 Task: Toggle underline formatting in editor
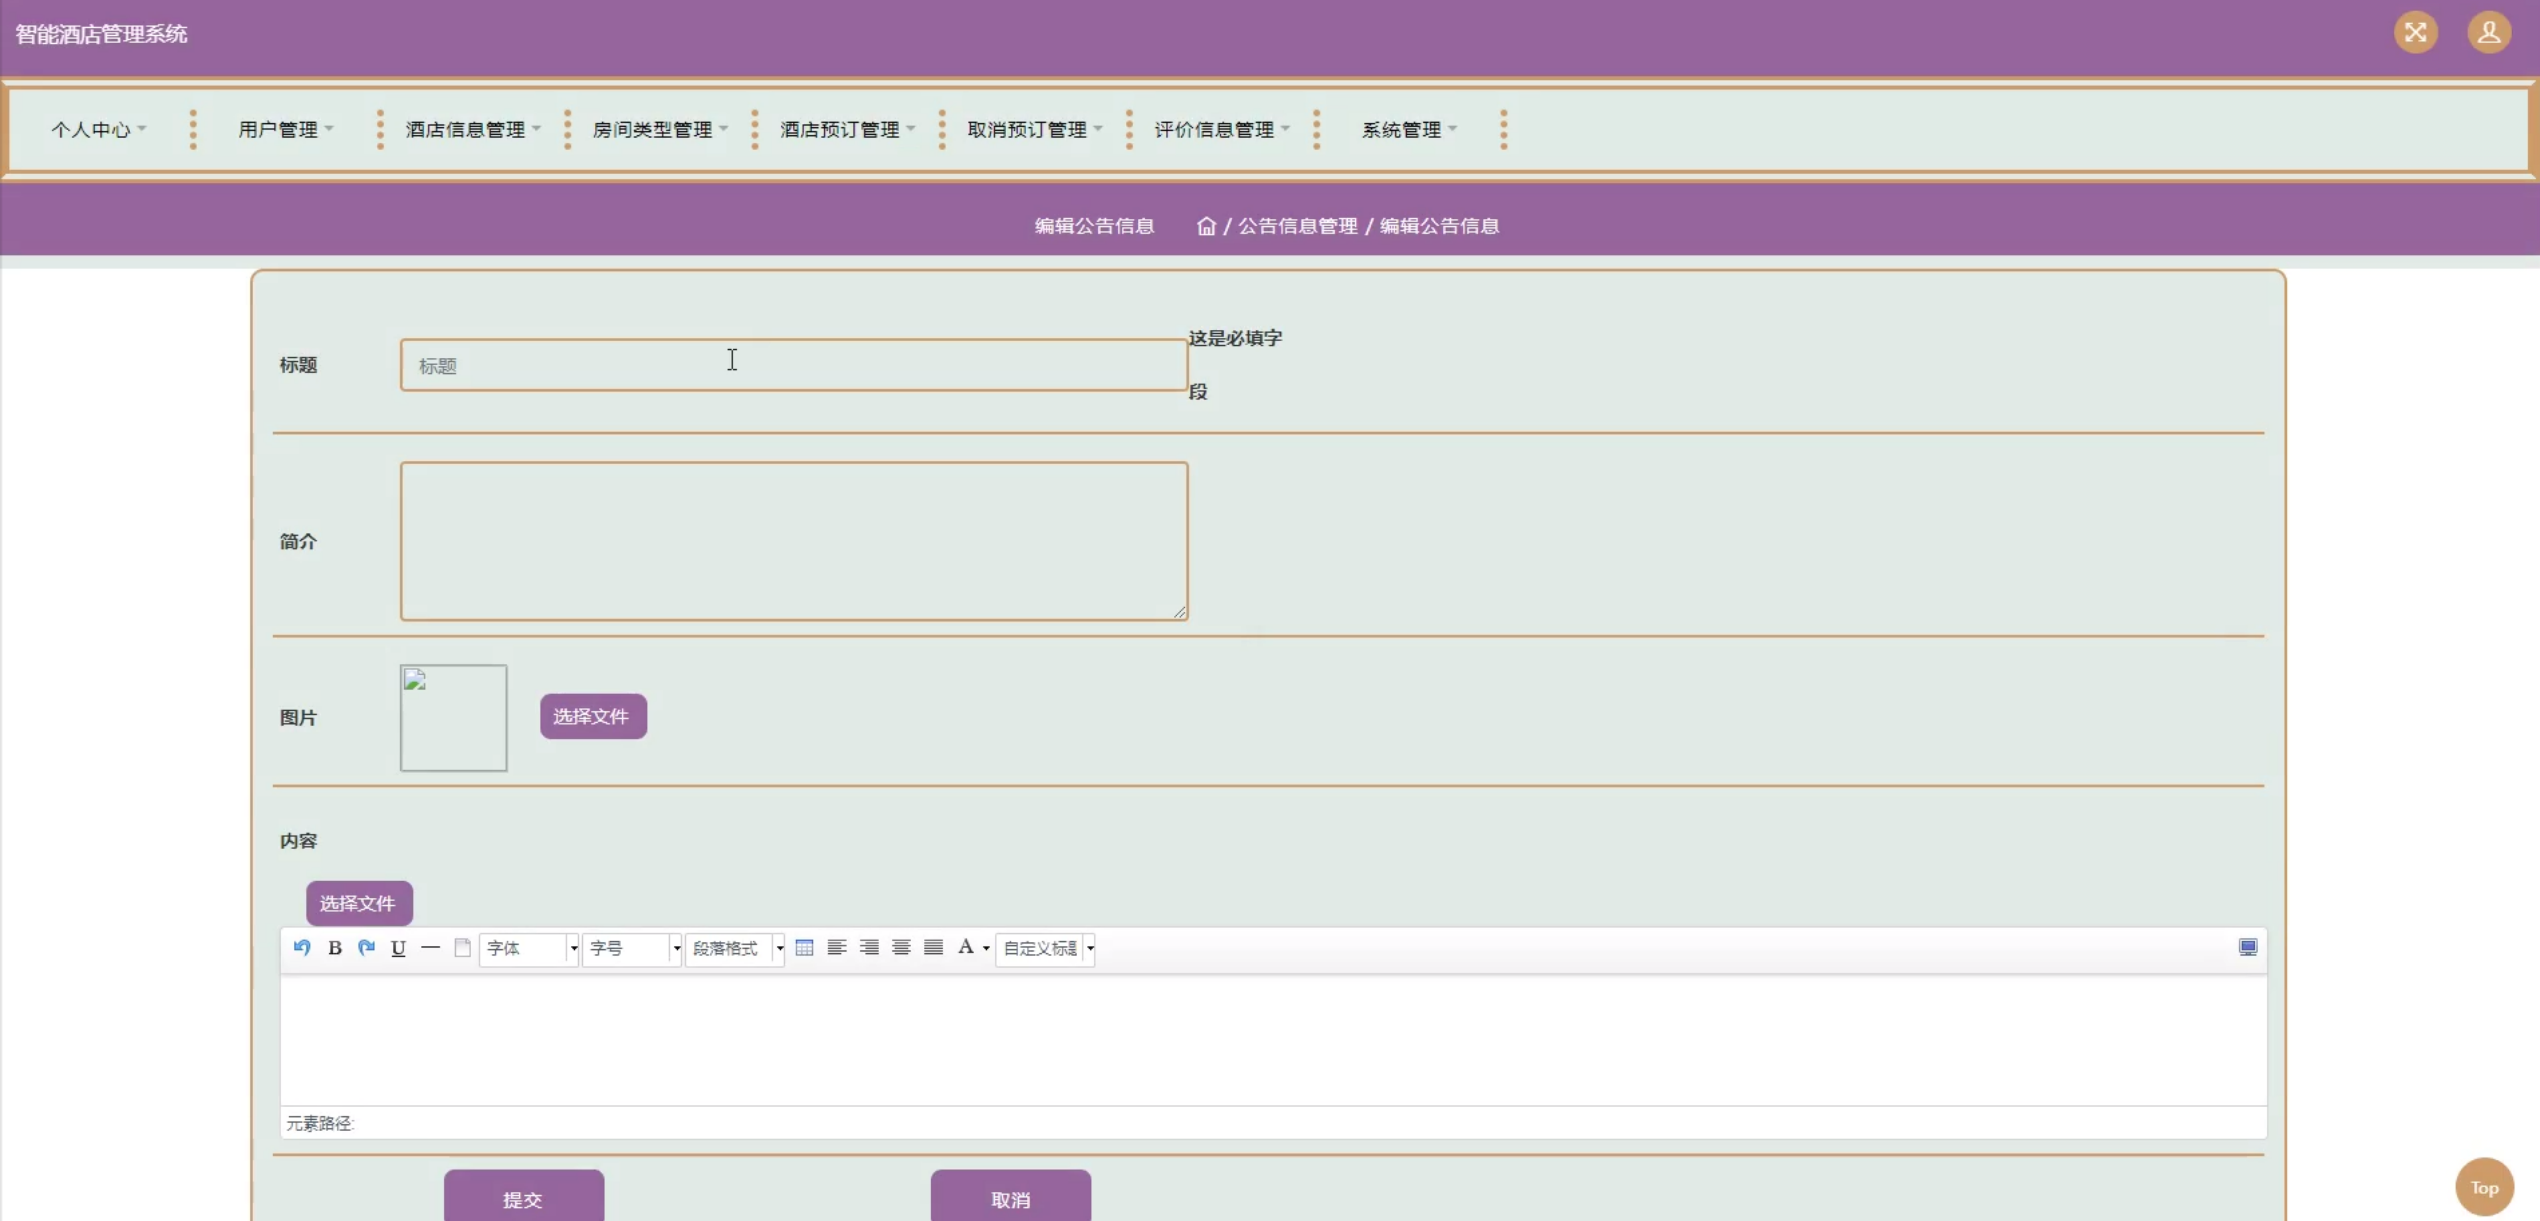tap(398, 947)
